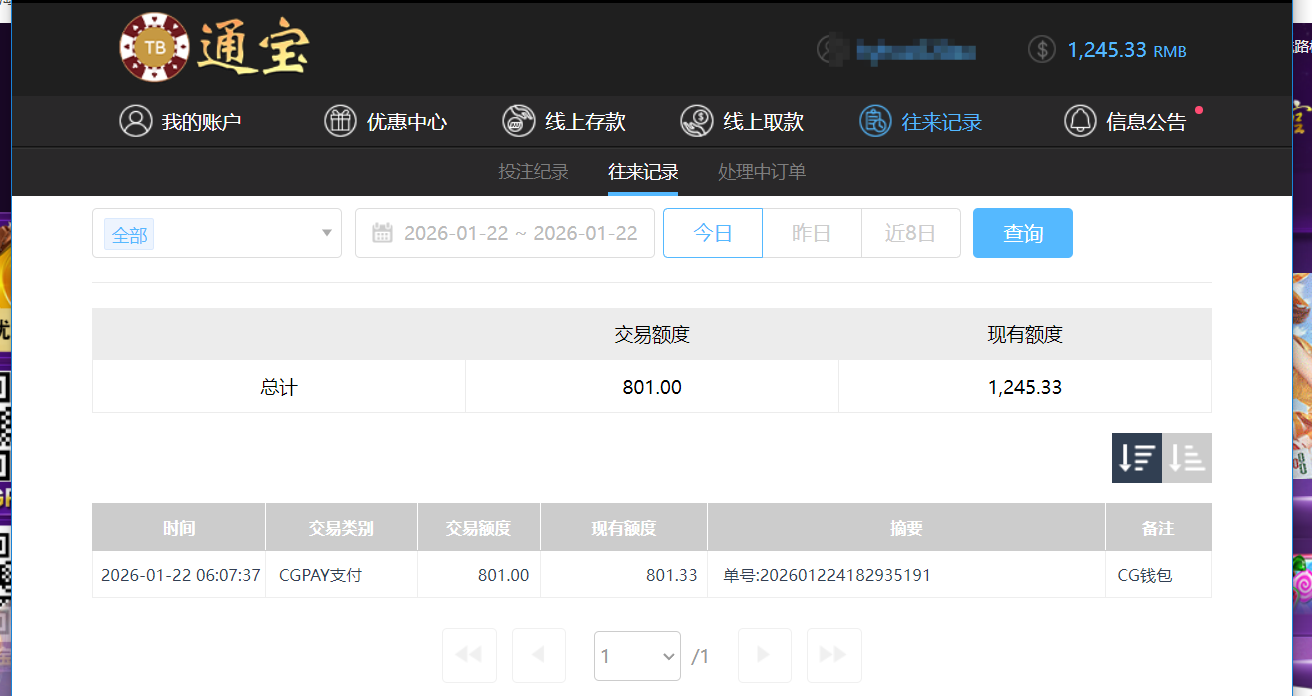This screenshot has height=696, width=1312.
Task: Open the 优惠中心 gift icon
Action: click(340, 121)
